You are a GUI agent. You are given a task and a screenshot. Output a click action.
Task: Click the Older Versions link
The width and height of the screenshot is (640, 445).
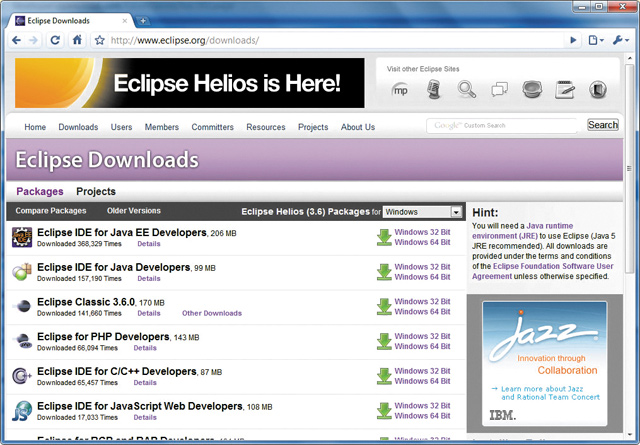tap(134, 211)
